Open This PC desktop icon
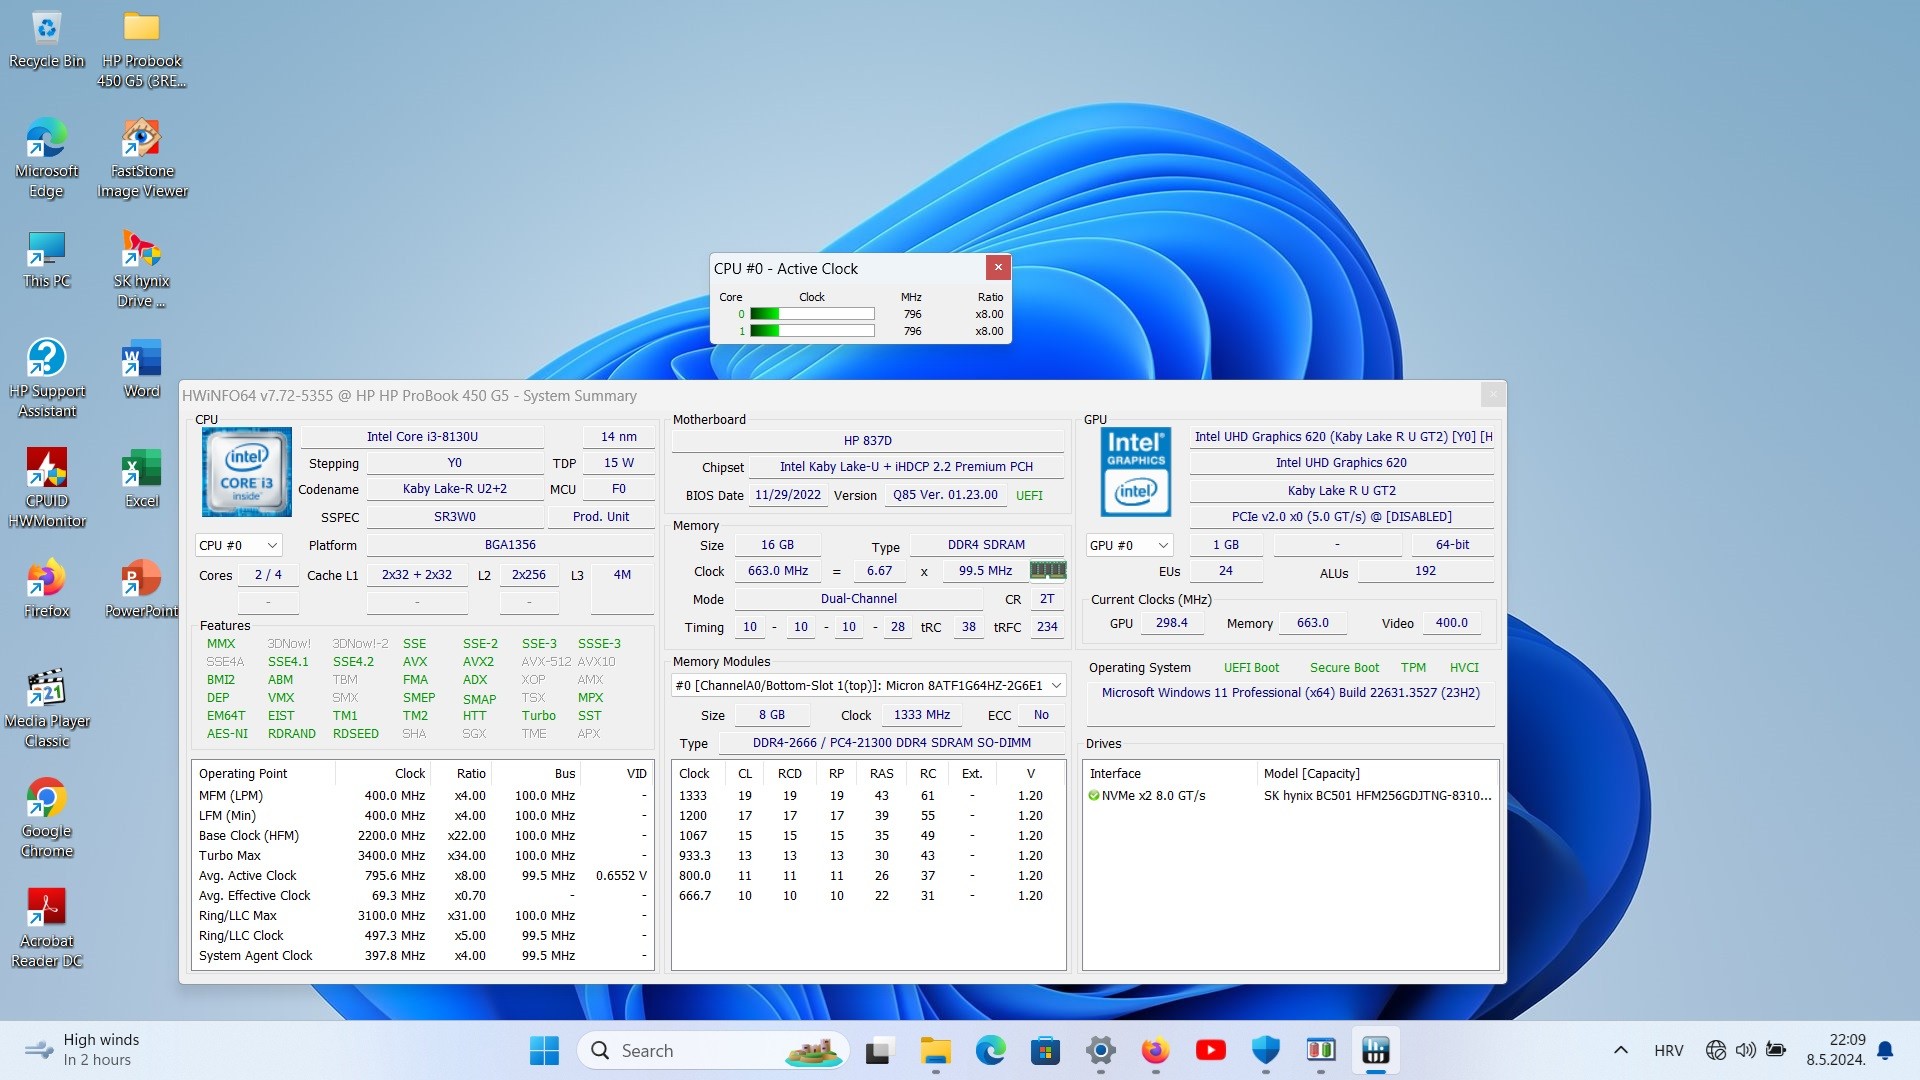 pos(46,260)
